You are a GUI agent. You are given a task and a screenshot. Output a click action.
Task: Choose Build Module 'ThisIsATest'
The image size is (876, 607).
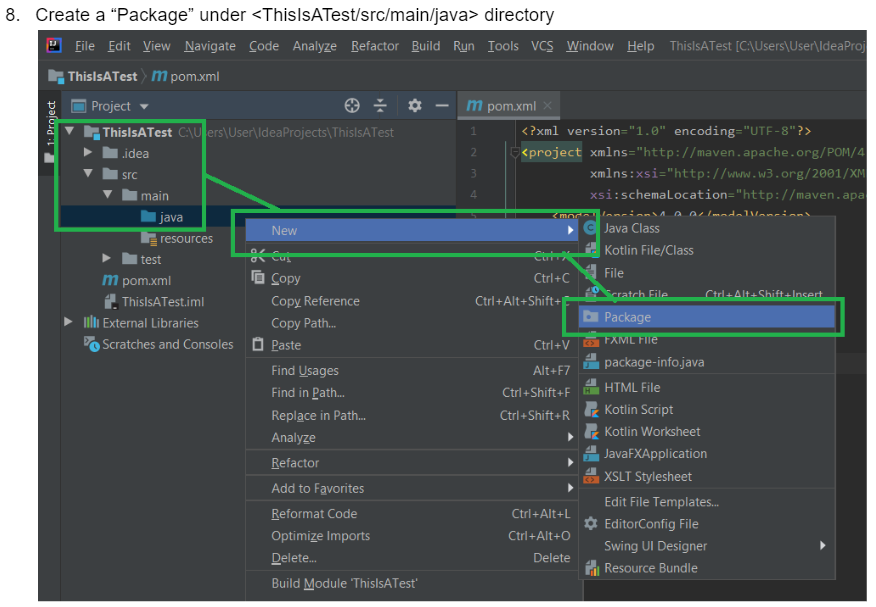coord(412,583)
